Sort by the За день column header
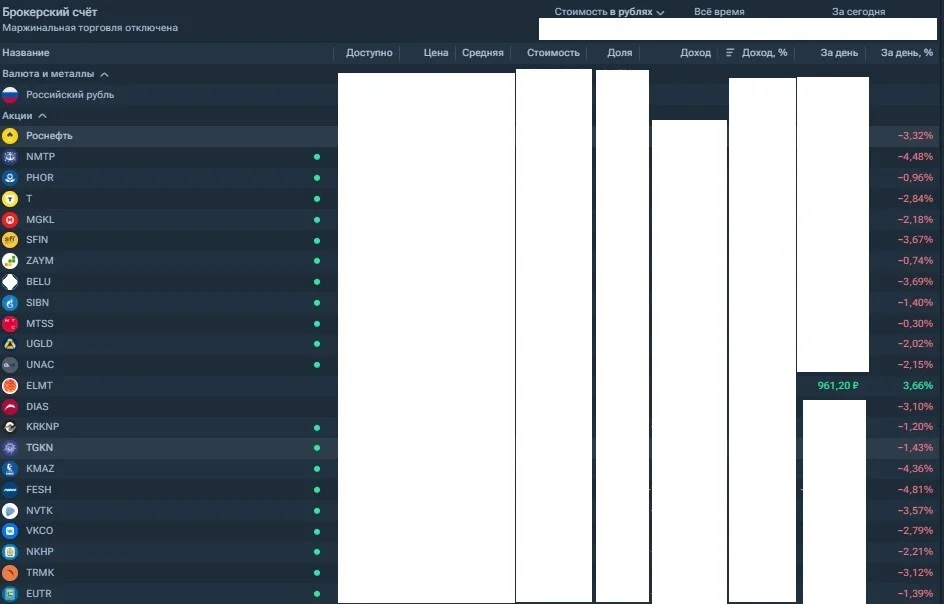The width and height of the screenshot is (944, 604). [x=839, y=53]
